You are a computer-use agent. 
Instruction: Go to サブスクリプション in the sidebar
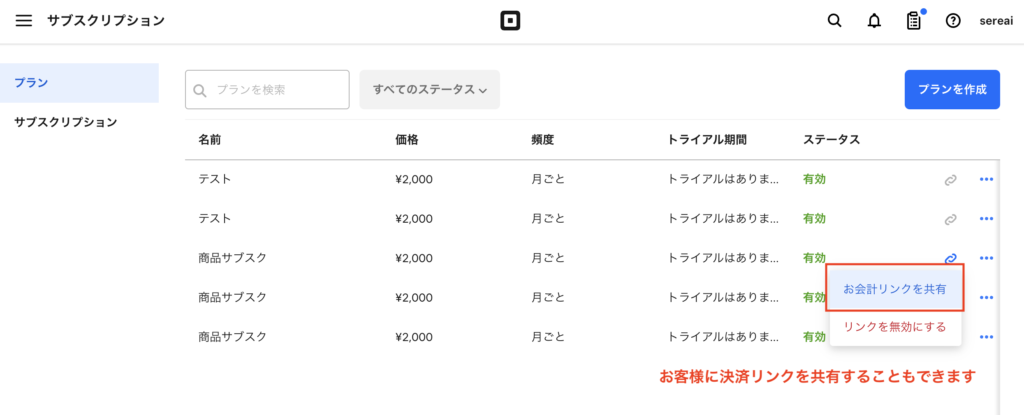[65, 122]
